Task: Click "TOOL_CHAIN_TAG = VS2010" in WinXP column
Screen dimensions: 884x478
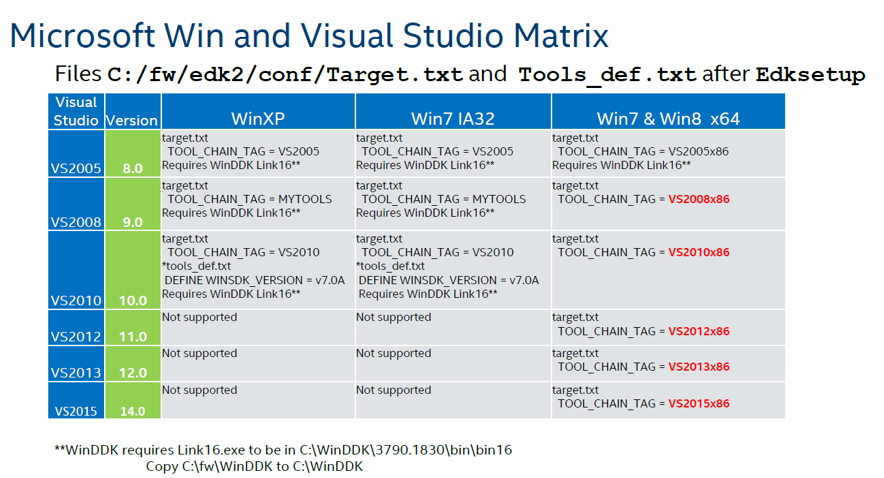Action: (x=244, y=252)
